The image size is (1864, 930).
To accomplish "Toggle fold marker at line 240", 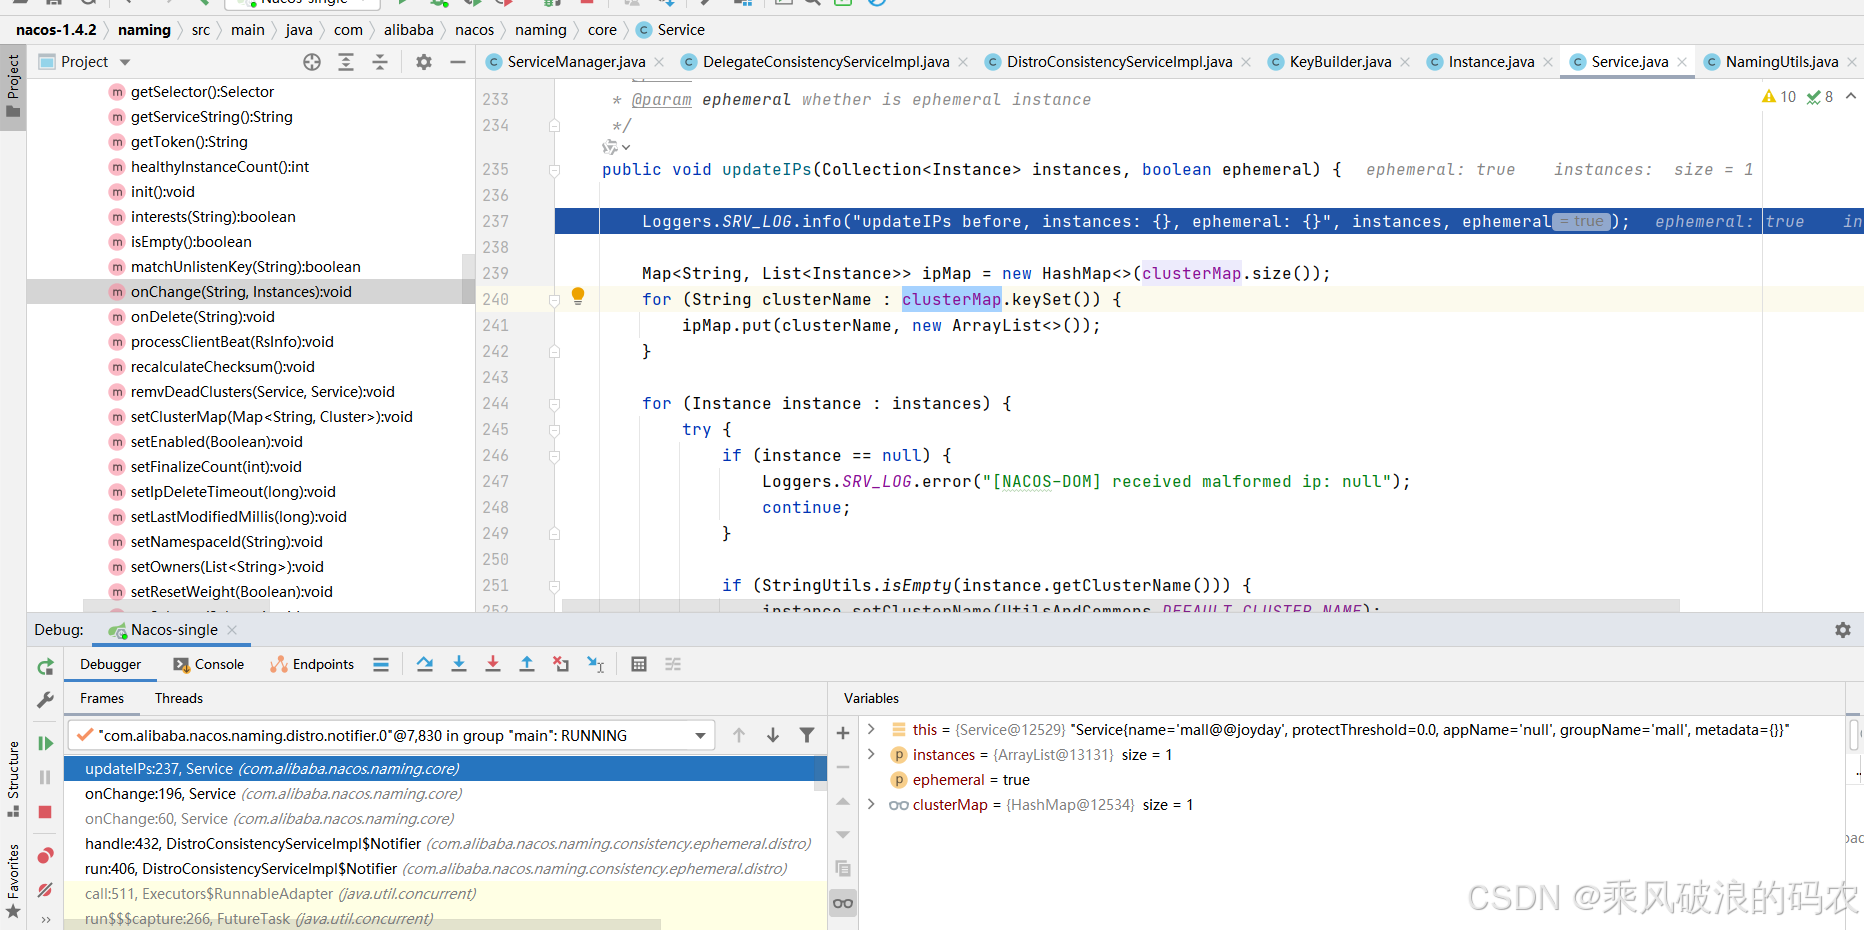I will [x=554, y=300].
